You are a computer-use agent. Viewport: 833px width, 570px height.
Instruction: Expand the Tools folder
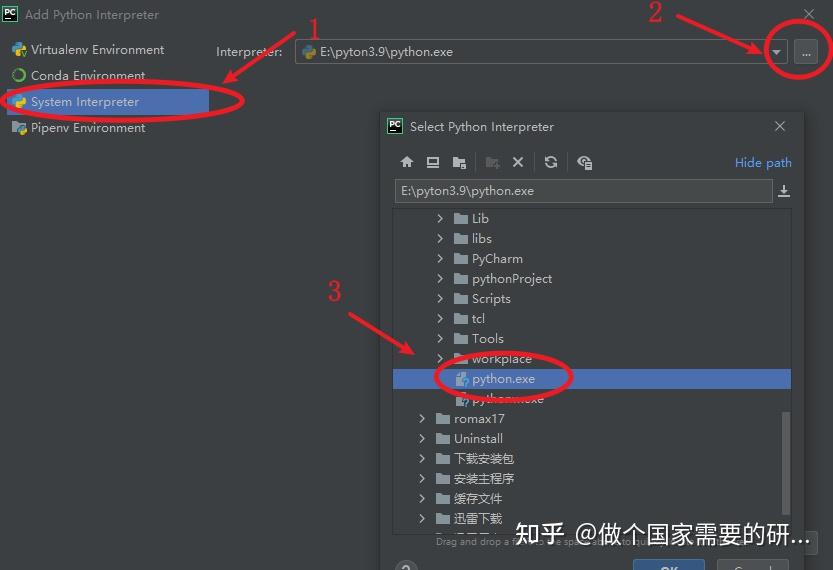tap(439, 338)
